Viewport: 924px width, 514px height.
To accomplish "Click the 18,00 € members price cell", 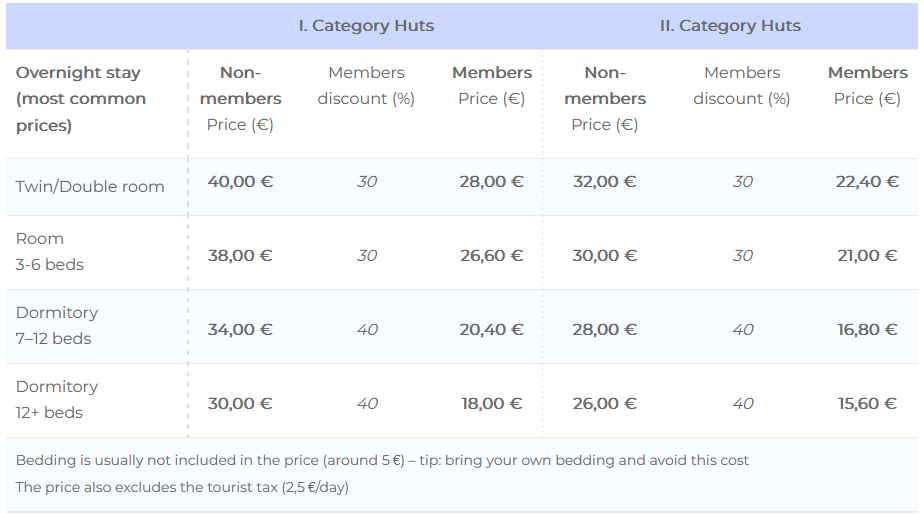I will tap(491, 404).
